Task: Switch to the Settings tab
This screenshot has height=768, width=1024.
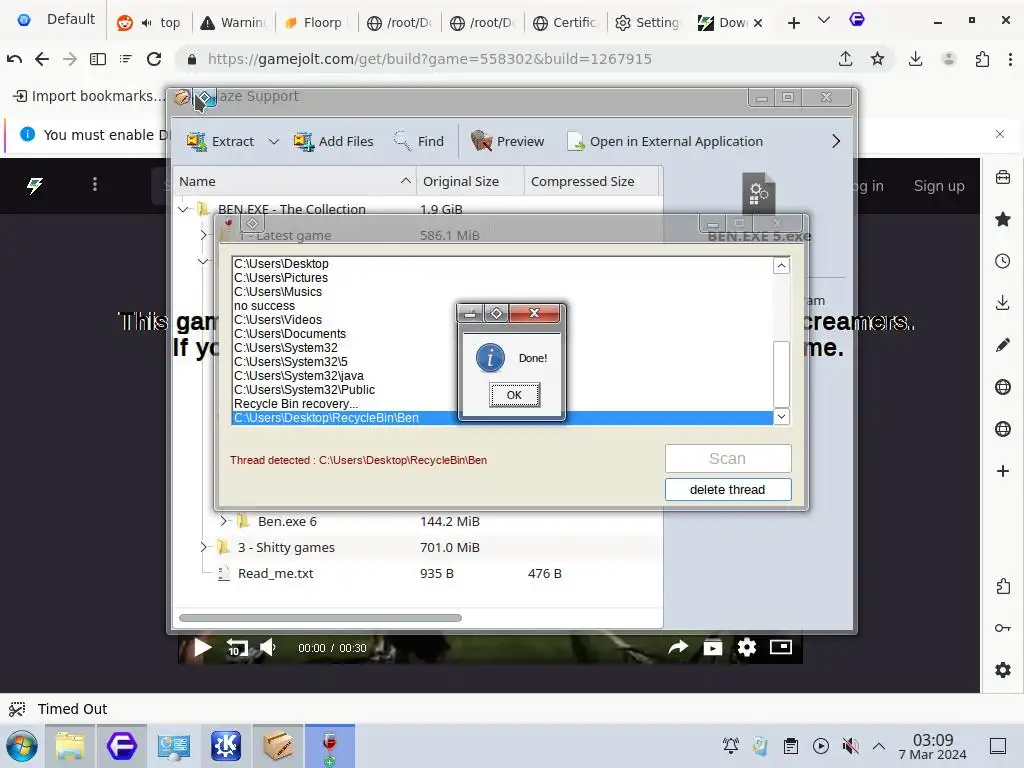Action: [648, 22]
